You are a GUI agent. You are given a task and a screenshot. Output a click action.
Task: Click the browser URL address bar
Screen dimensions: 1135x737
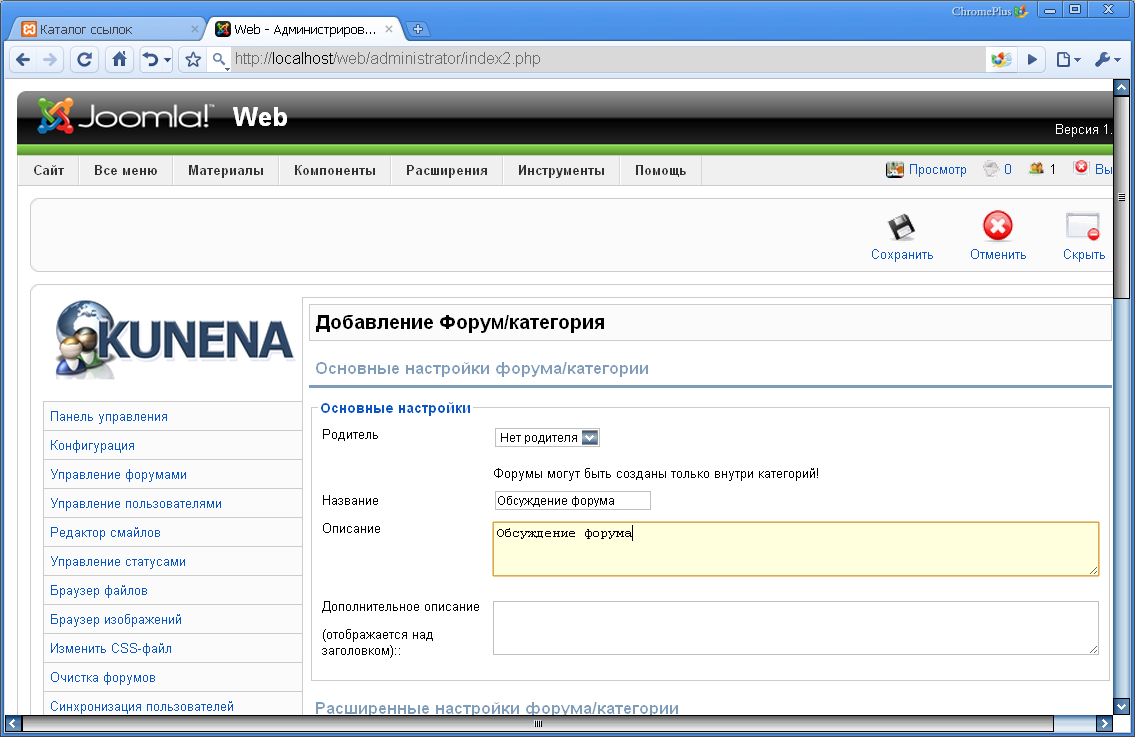coord(608,59)
